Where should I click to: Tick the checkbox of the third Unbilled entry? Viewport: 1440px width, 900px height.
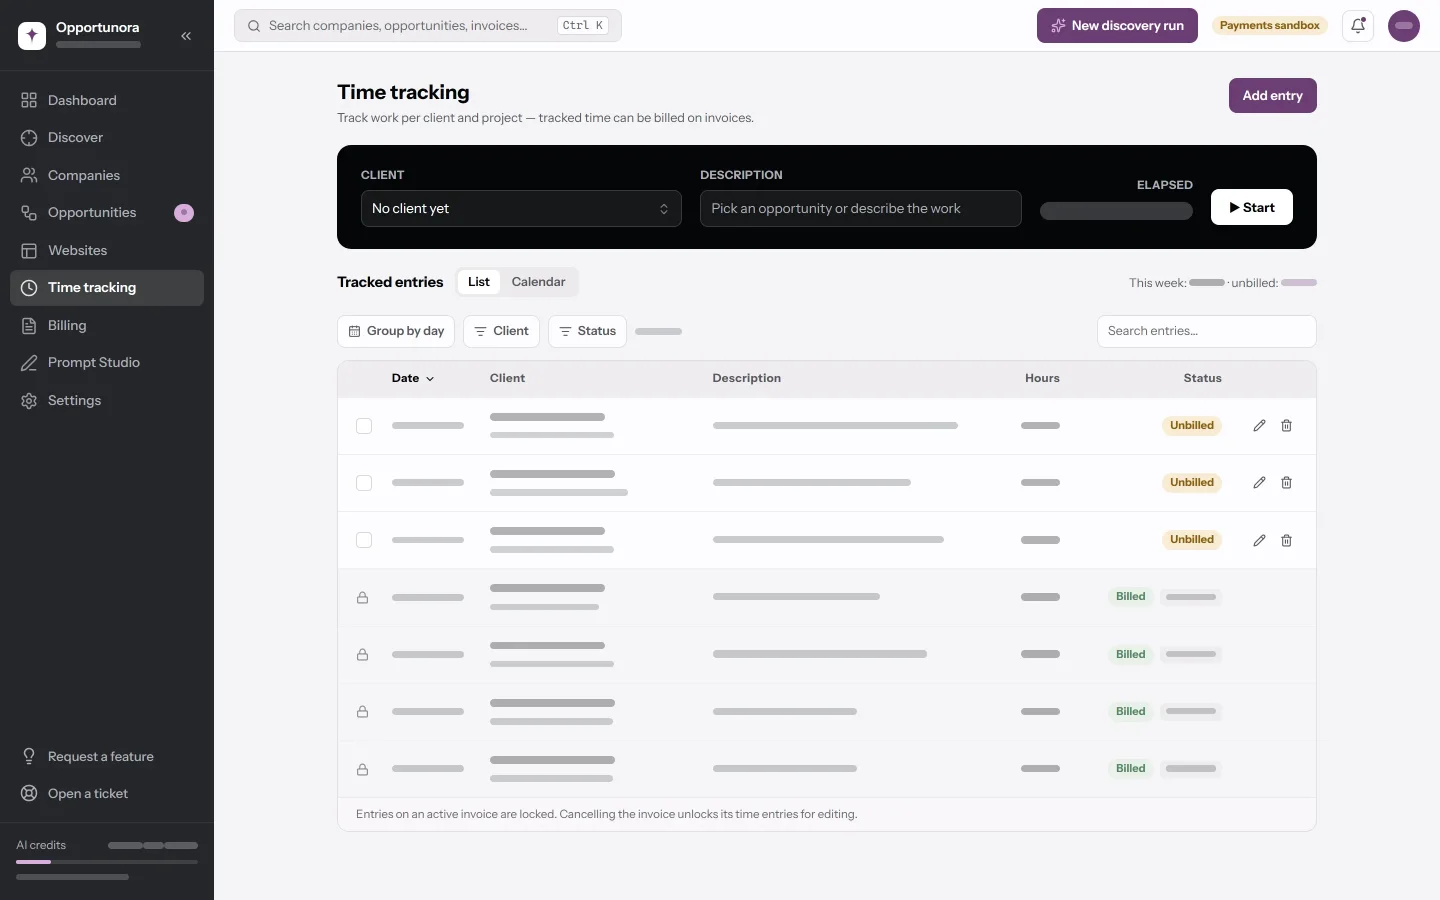coord(364,540)
